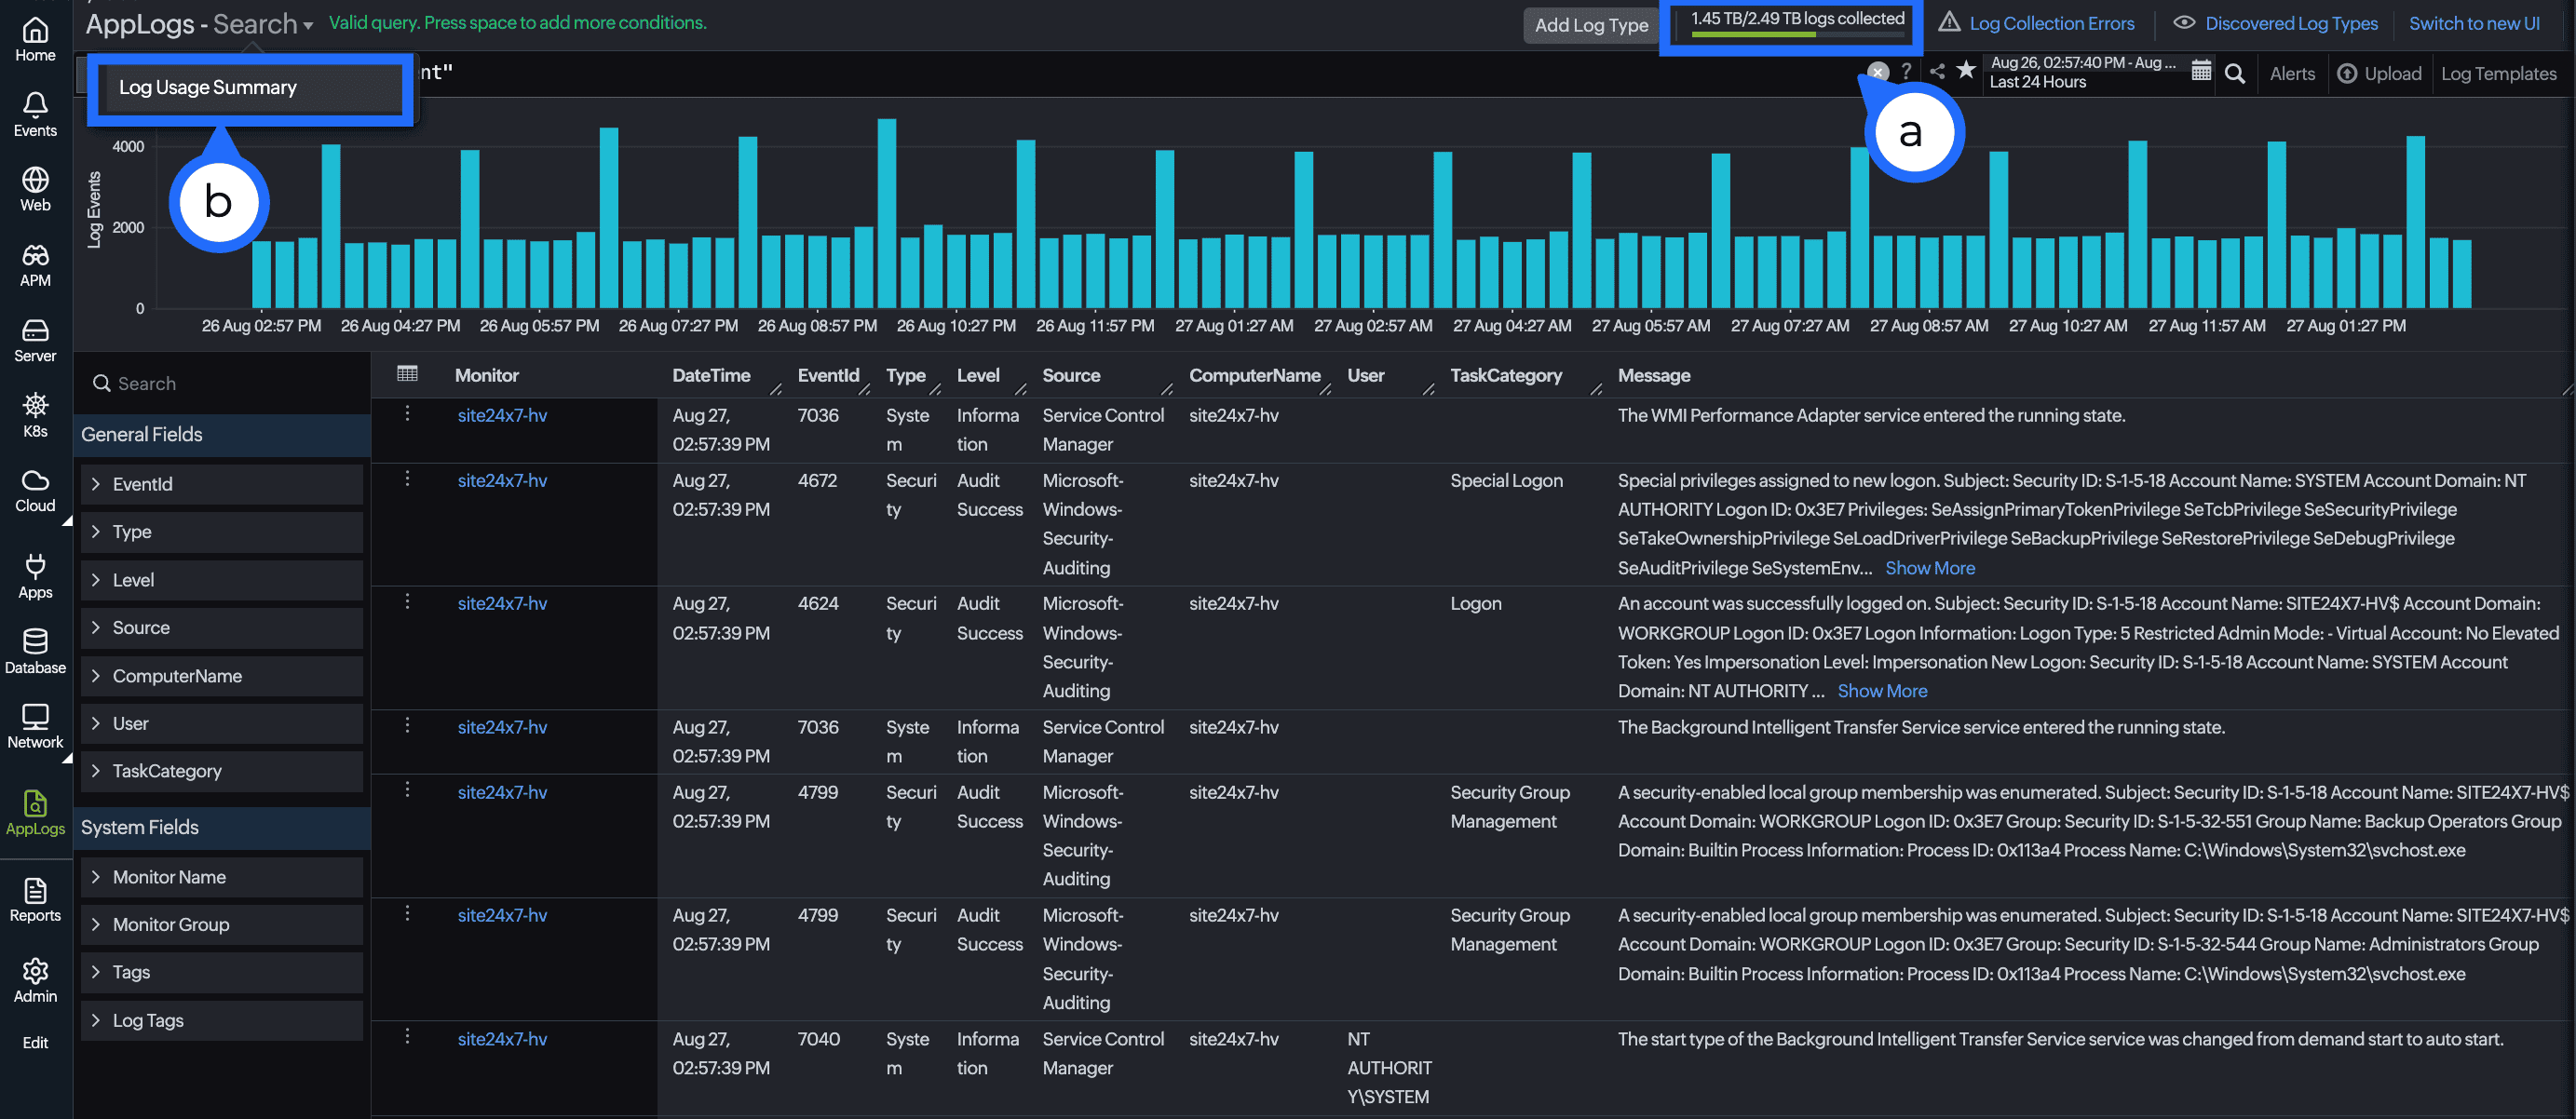This screenshot has width=2576, height=1119.
Task: Expand the EventId field
Action: click(x=222, y=484)
